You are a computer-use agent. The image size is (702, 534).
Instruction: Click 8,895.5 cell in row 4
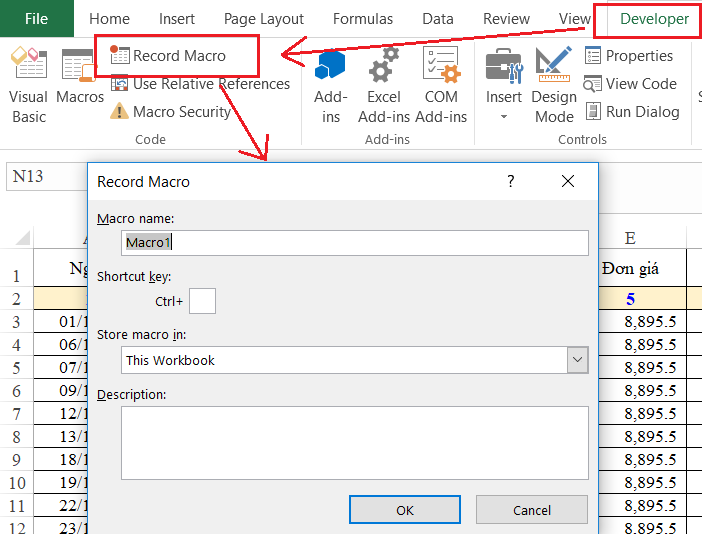pos(642,344)
